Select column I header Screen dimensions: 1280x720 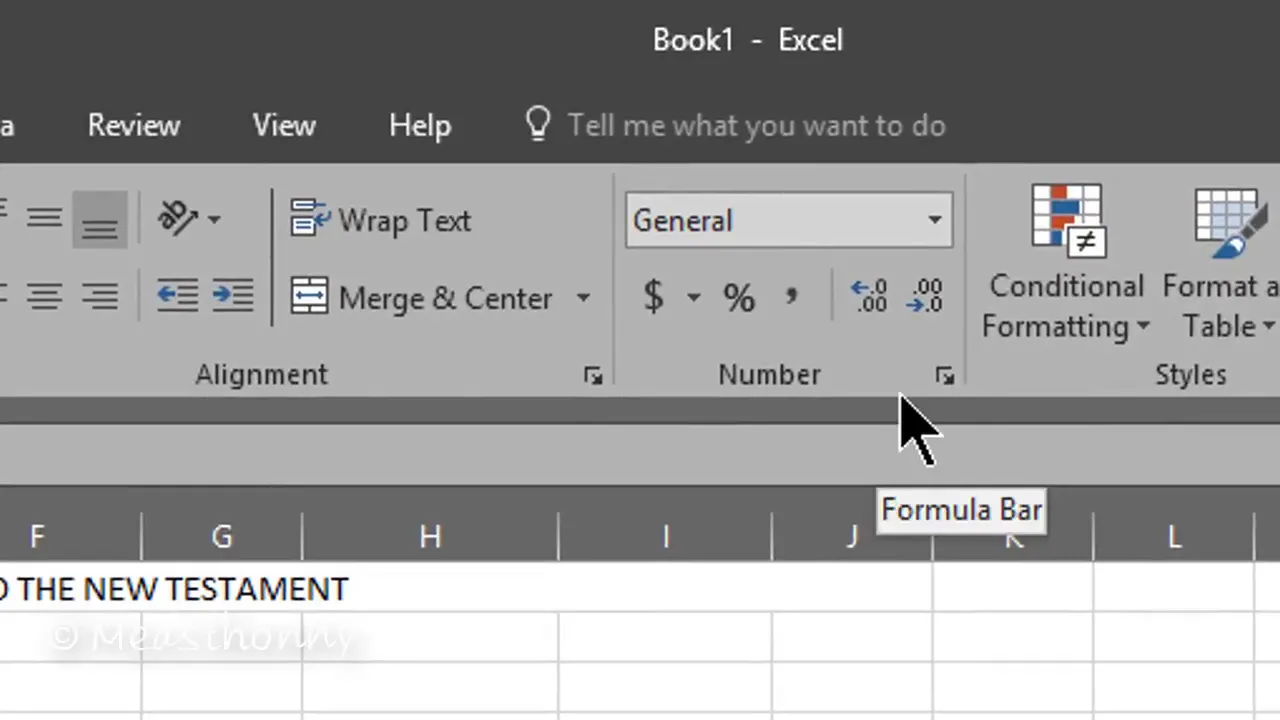(665, 537)
